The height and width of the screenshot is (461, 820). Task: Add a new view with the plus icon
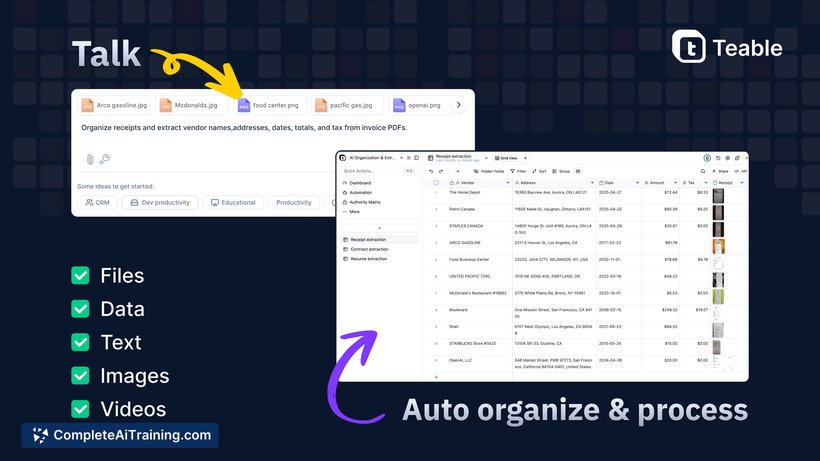pyautogui.click(x=526, y=158)
